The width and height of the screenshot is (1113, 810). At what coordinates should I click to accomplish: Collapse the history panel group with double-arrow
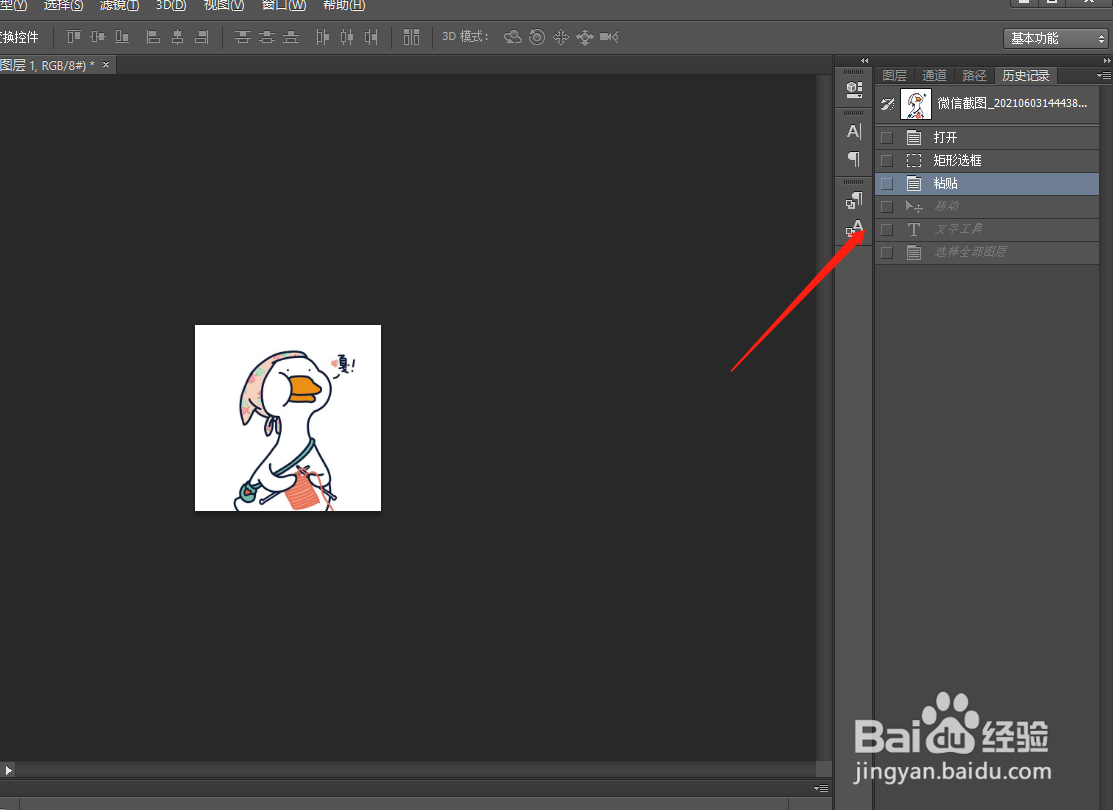click(1107, 60)
